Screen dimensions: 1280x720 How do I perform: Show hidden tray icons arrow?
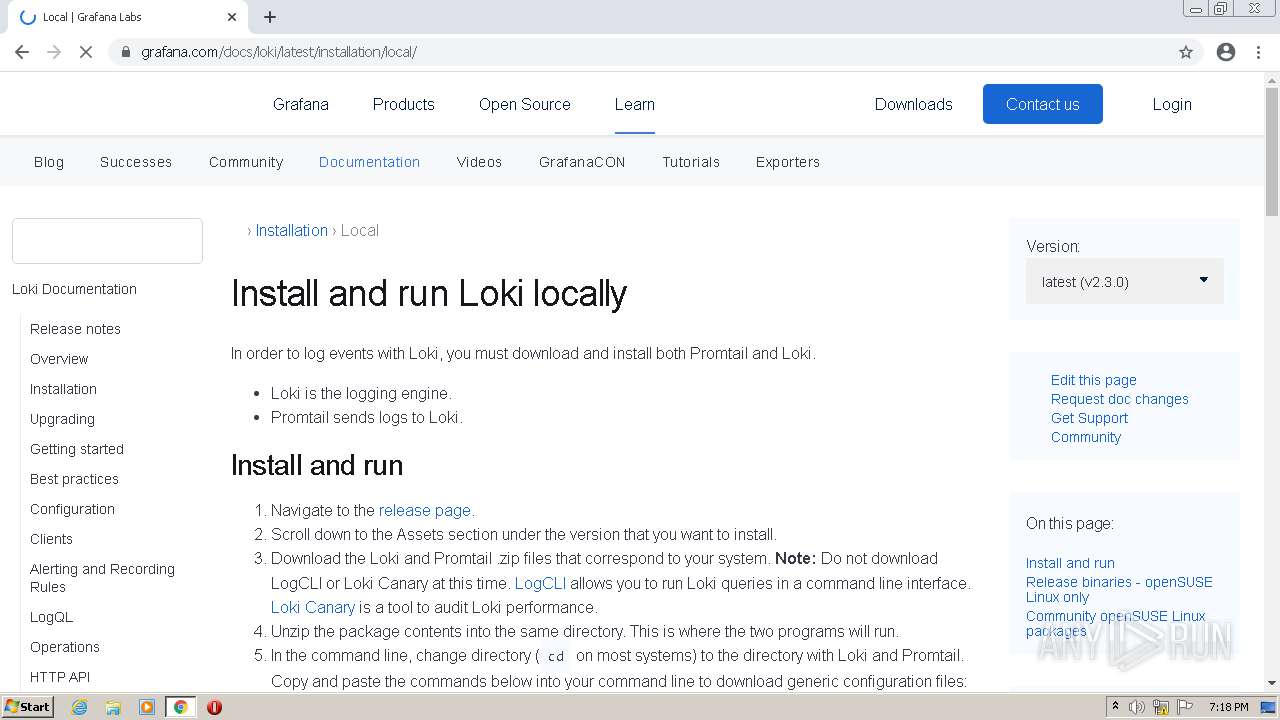(x=1115, y=707)
